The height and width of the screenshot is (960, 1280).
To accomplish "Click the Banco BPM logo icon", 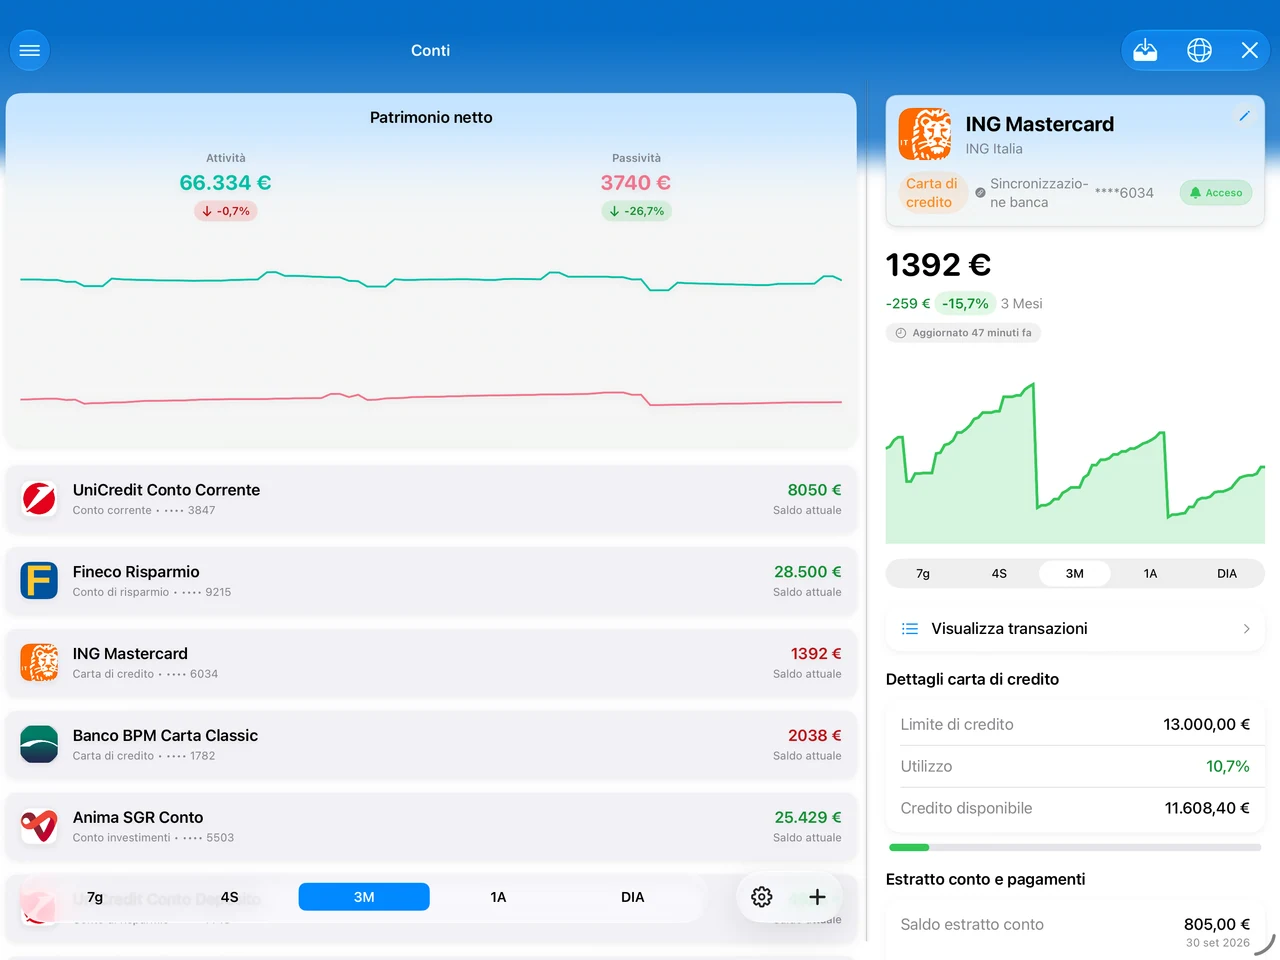I will [x=39, y=744].
